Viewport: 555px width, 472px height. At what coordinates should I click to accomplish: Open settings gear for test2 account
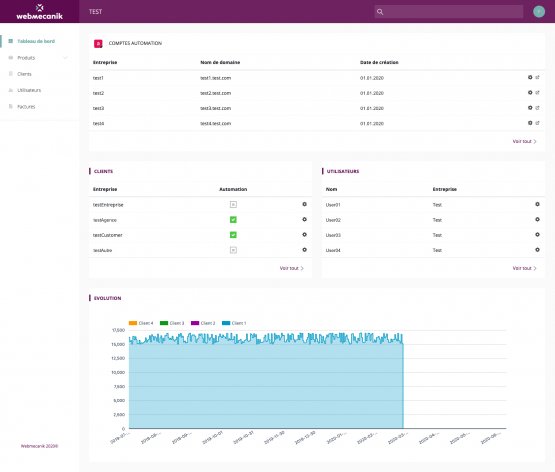pyautogui.click(x=530, y=92)
